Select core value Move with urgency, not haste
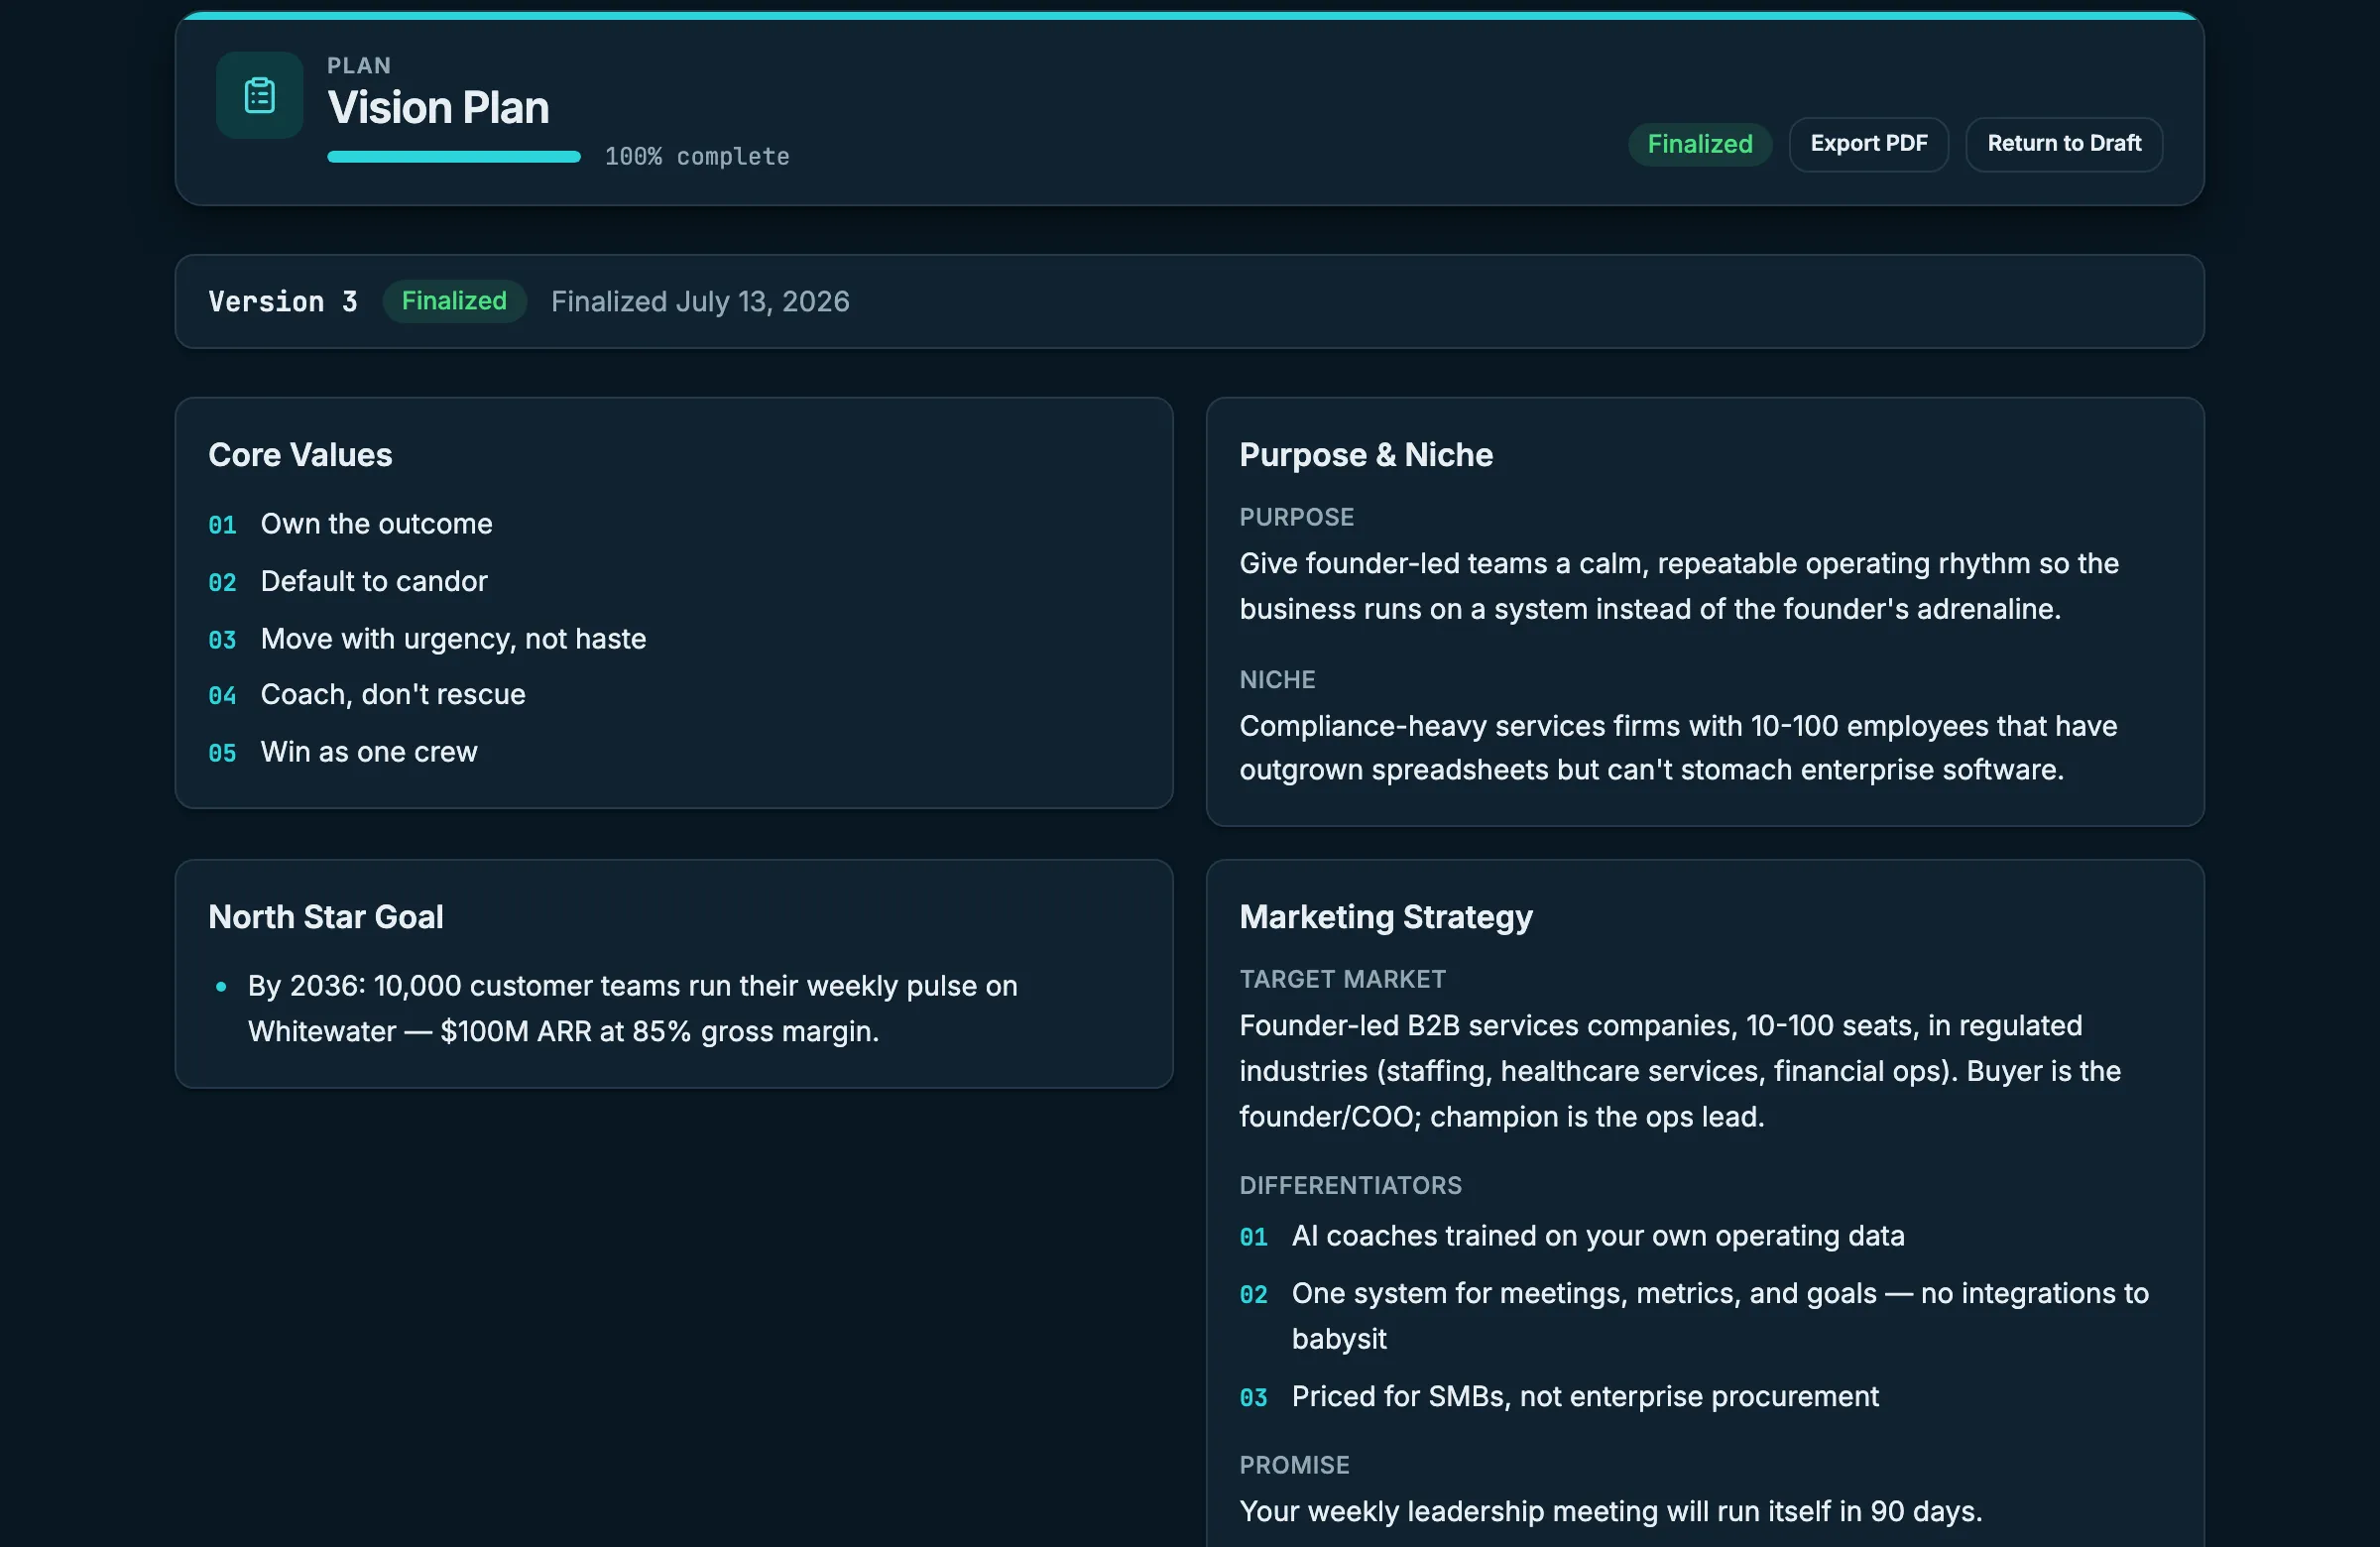Viewport: 2380px width, 1547px height. pyautogui.click(x=453, y=639)
